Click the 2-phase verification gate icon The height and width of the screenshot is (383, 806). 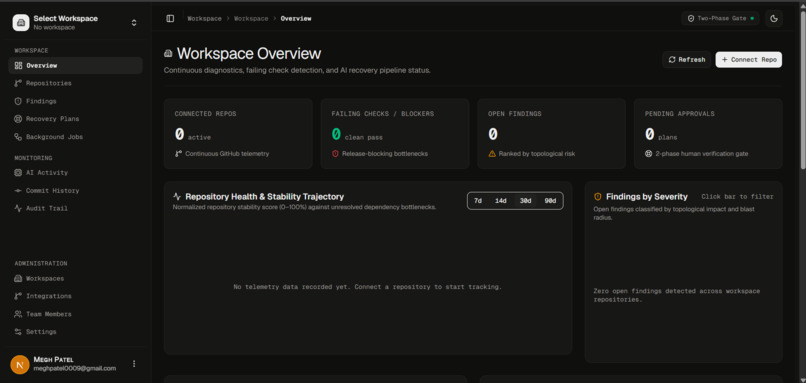pos(649,154)
